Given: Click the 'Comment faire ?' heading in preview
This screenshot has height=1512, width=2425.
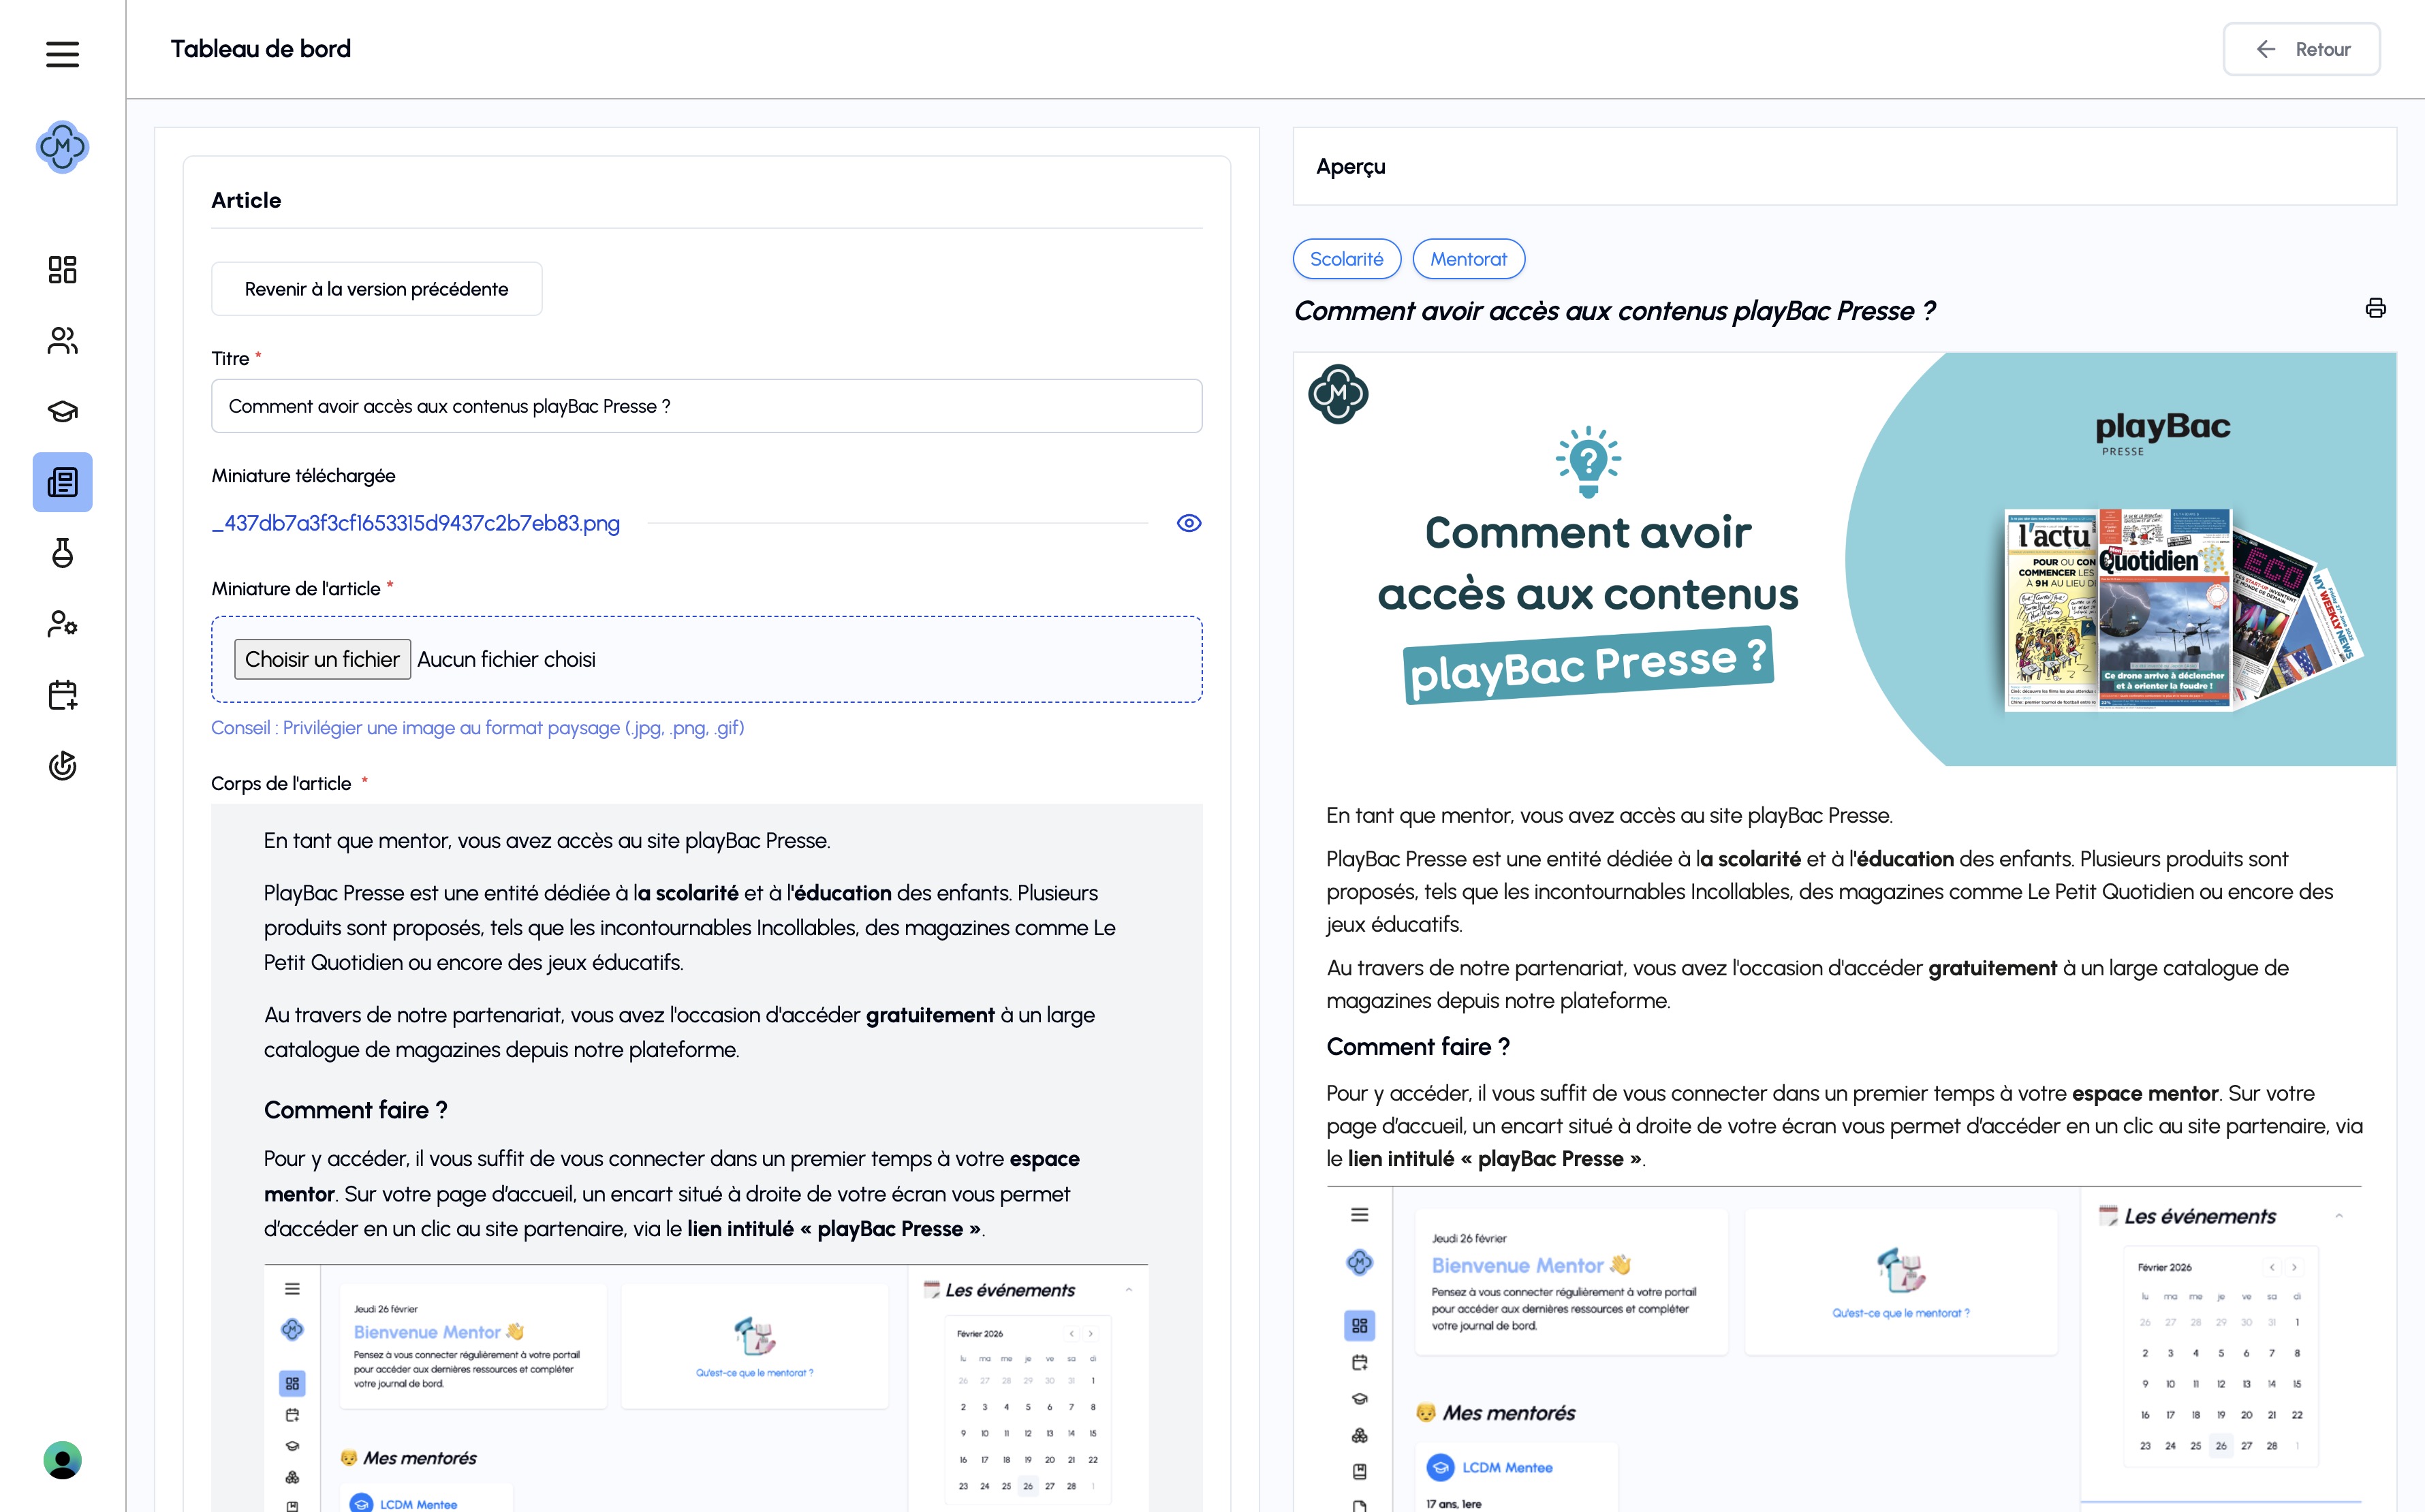Looking at the screenshot, I should [x=1418, y=1047].
